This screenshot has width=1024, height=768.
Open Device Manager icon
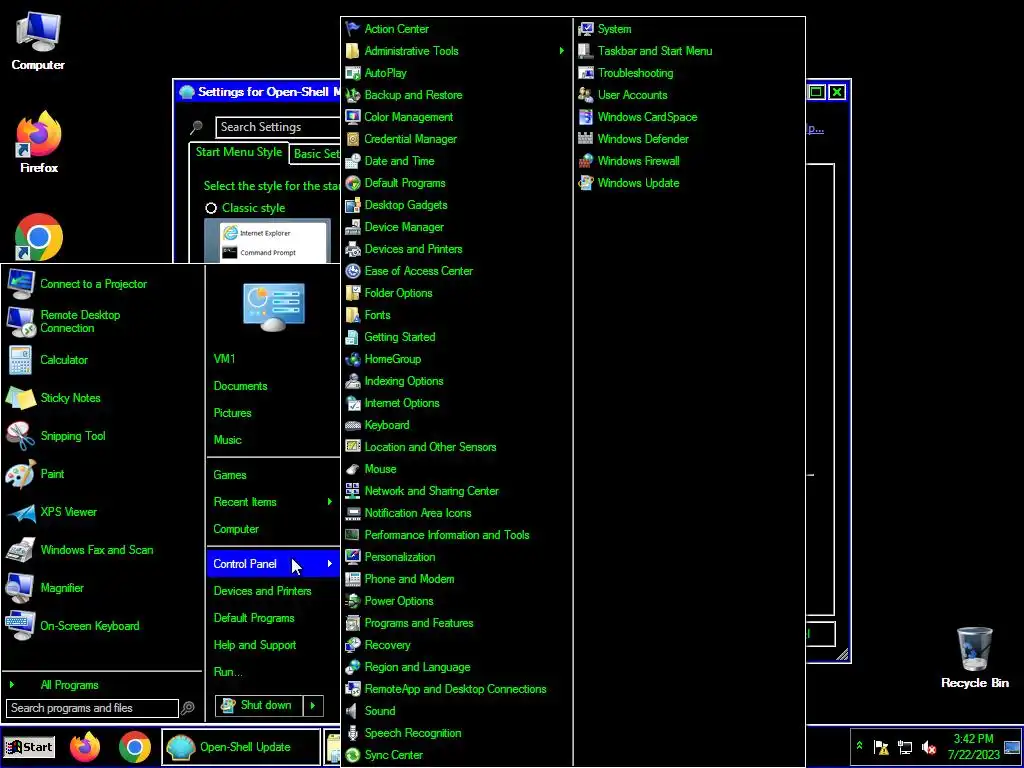pos(353,227)
